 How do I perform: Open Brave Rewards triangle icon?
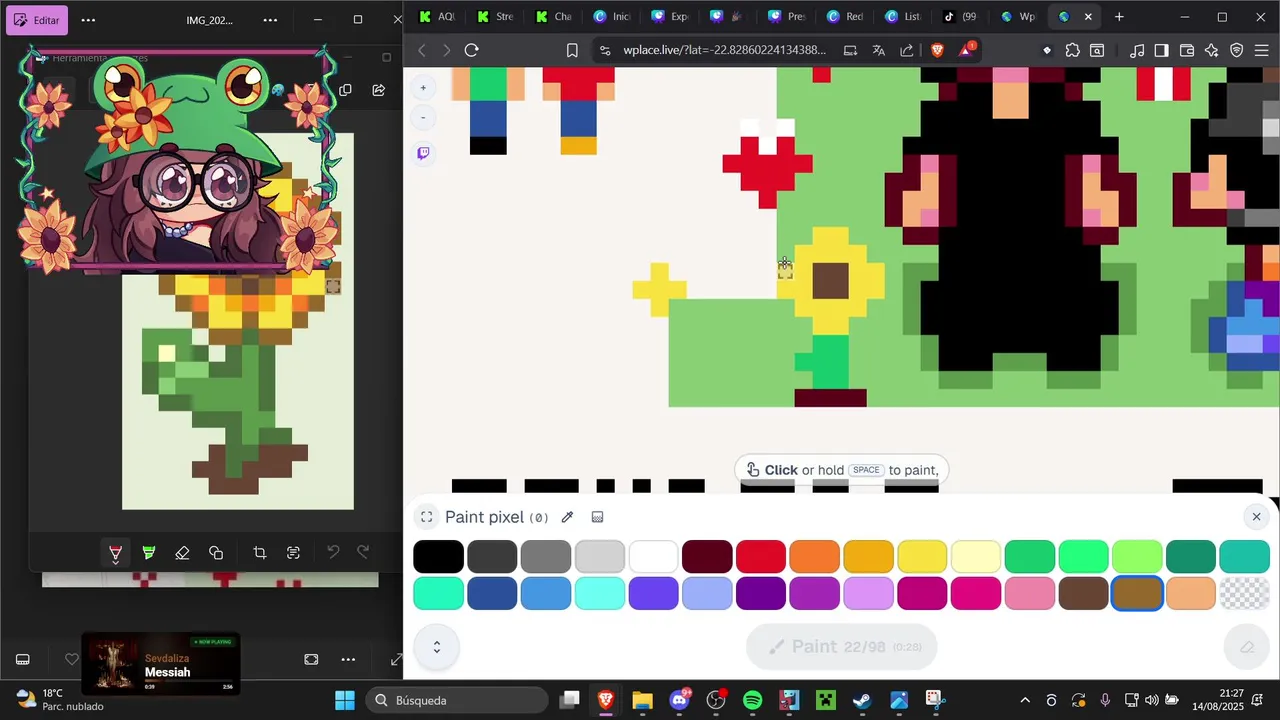pos(967,50)
